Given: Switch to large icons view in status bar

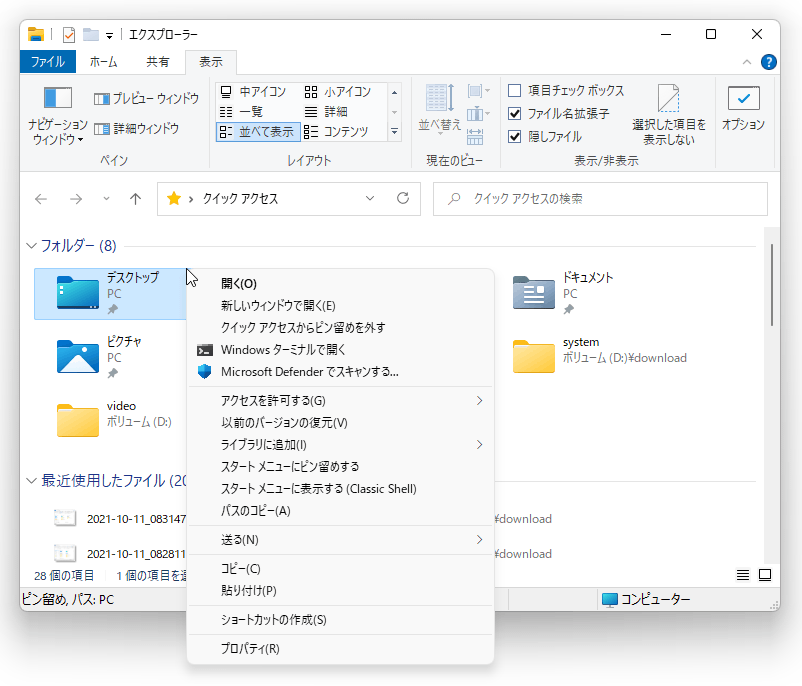Looking at the screenshot, I should point(765,575).
